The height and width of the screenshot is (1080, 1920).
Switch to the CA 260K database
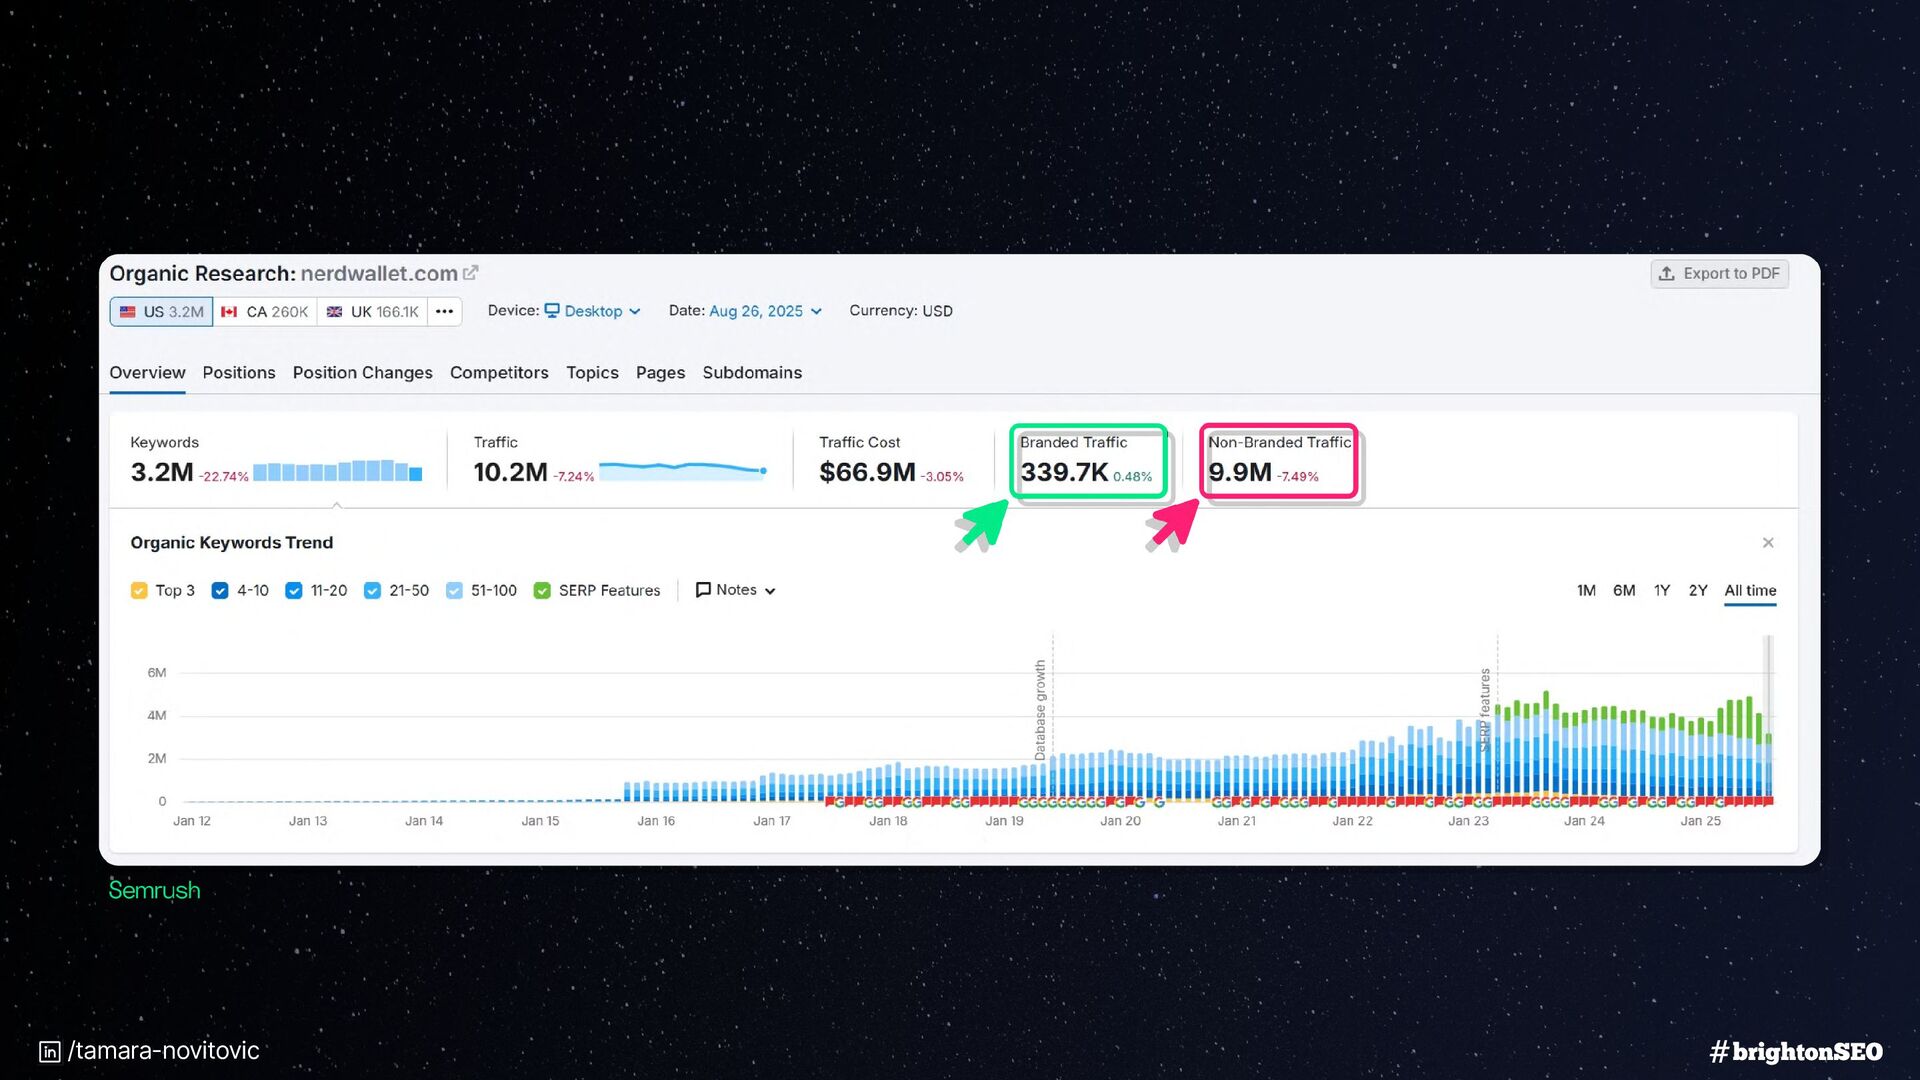pyautogui.click(x=265, y=312)
